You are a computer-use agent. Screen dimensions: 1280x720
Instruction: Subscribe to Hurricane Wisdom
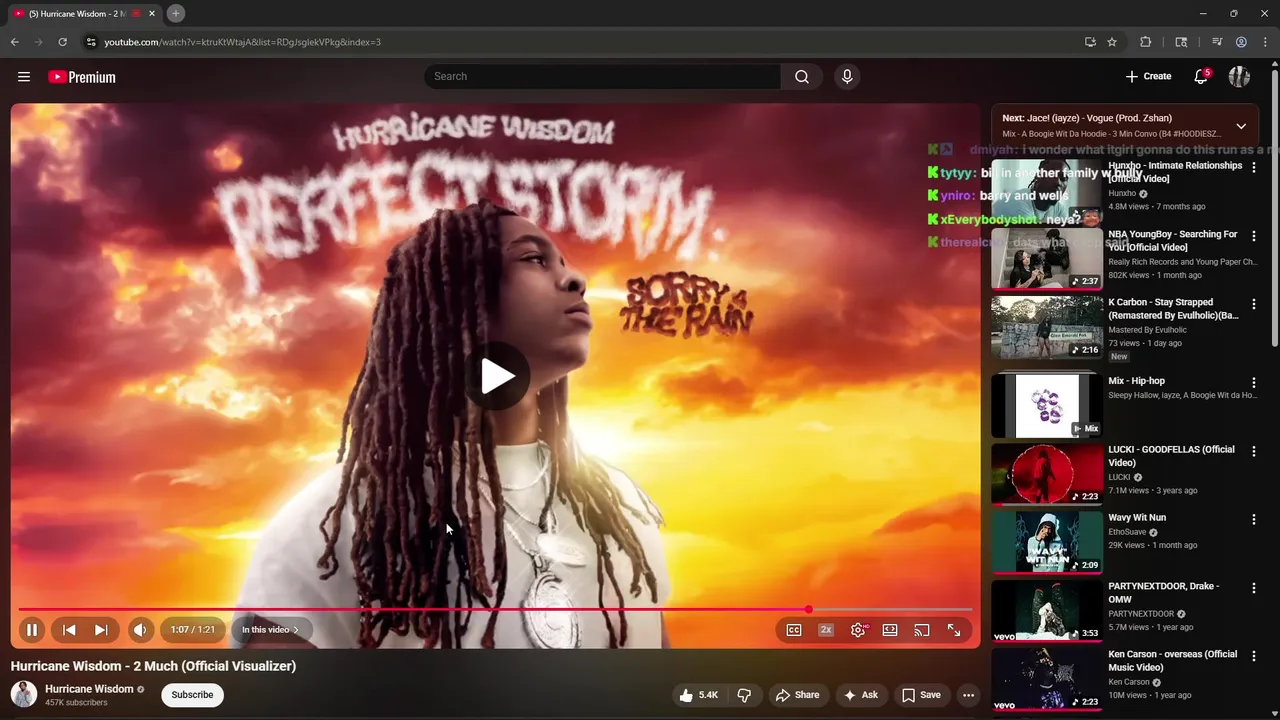[x=192, y=695]
